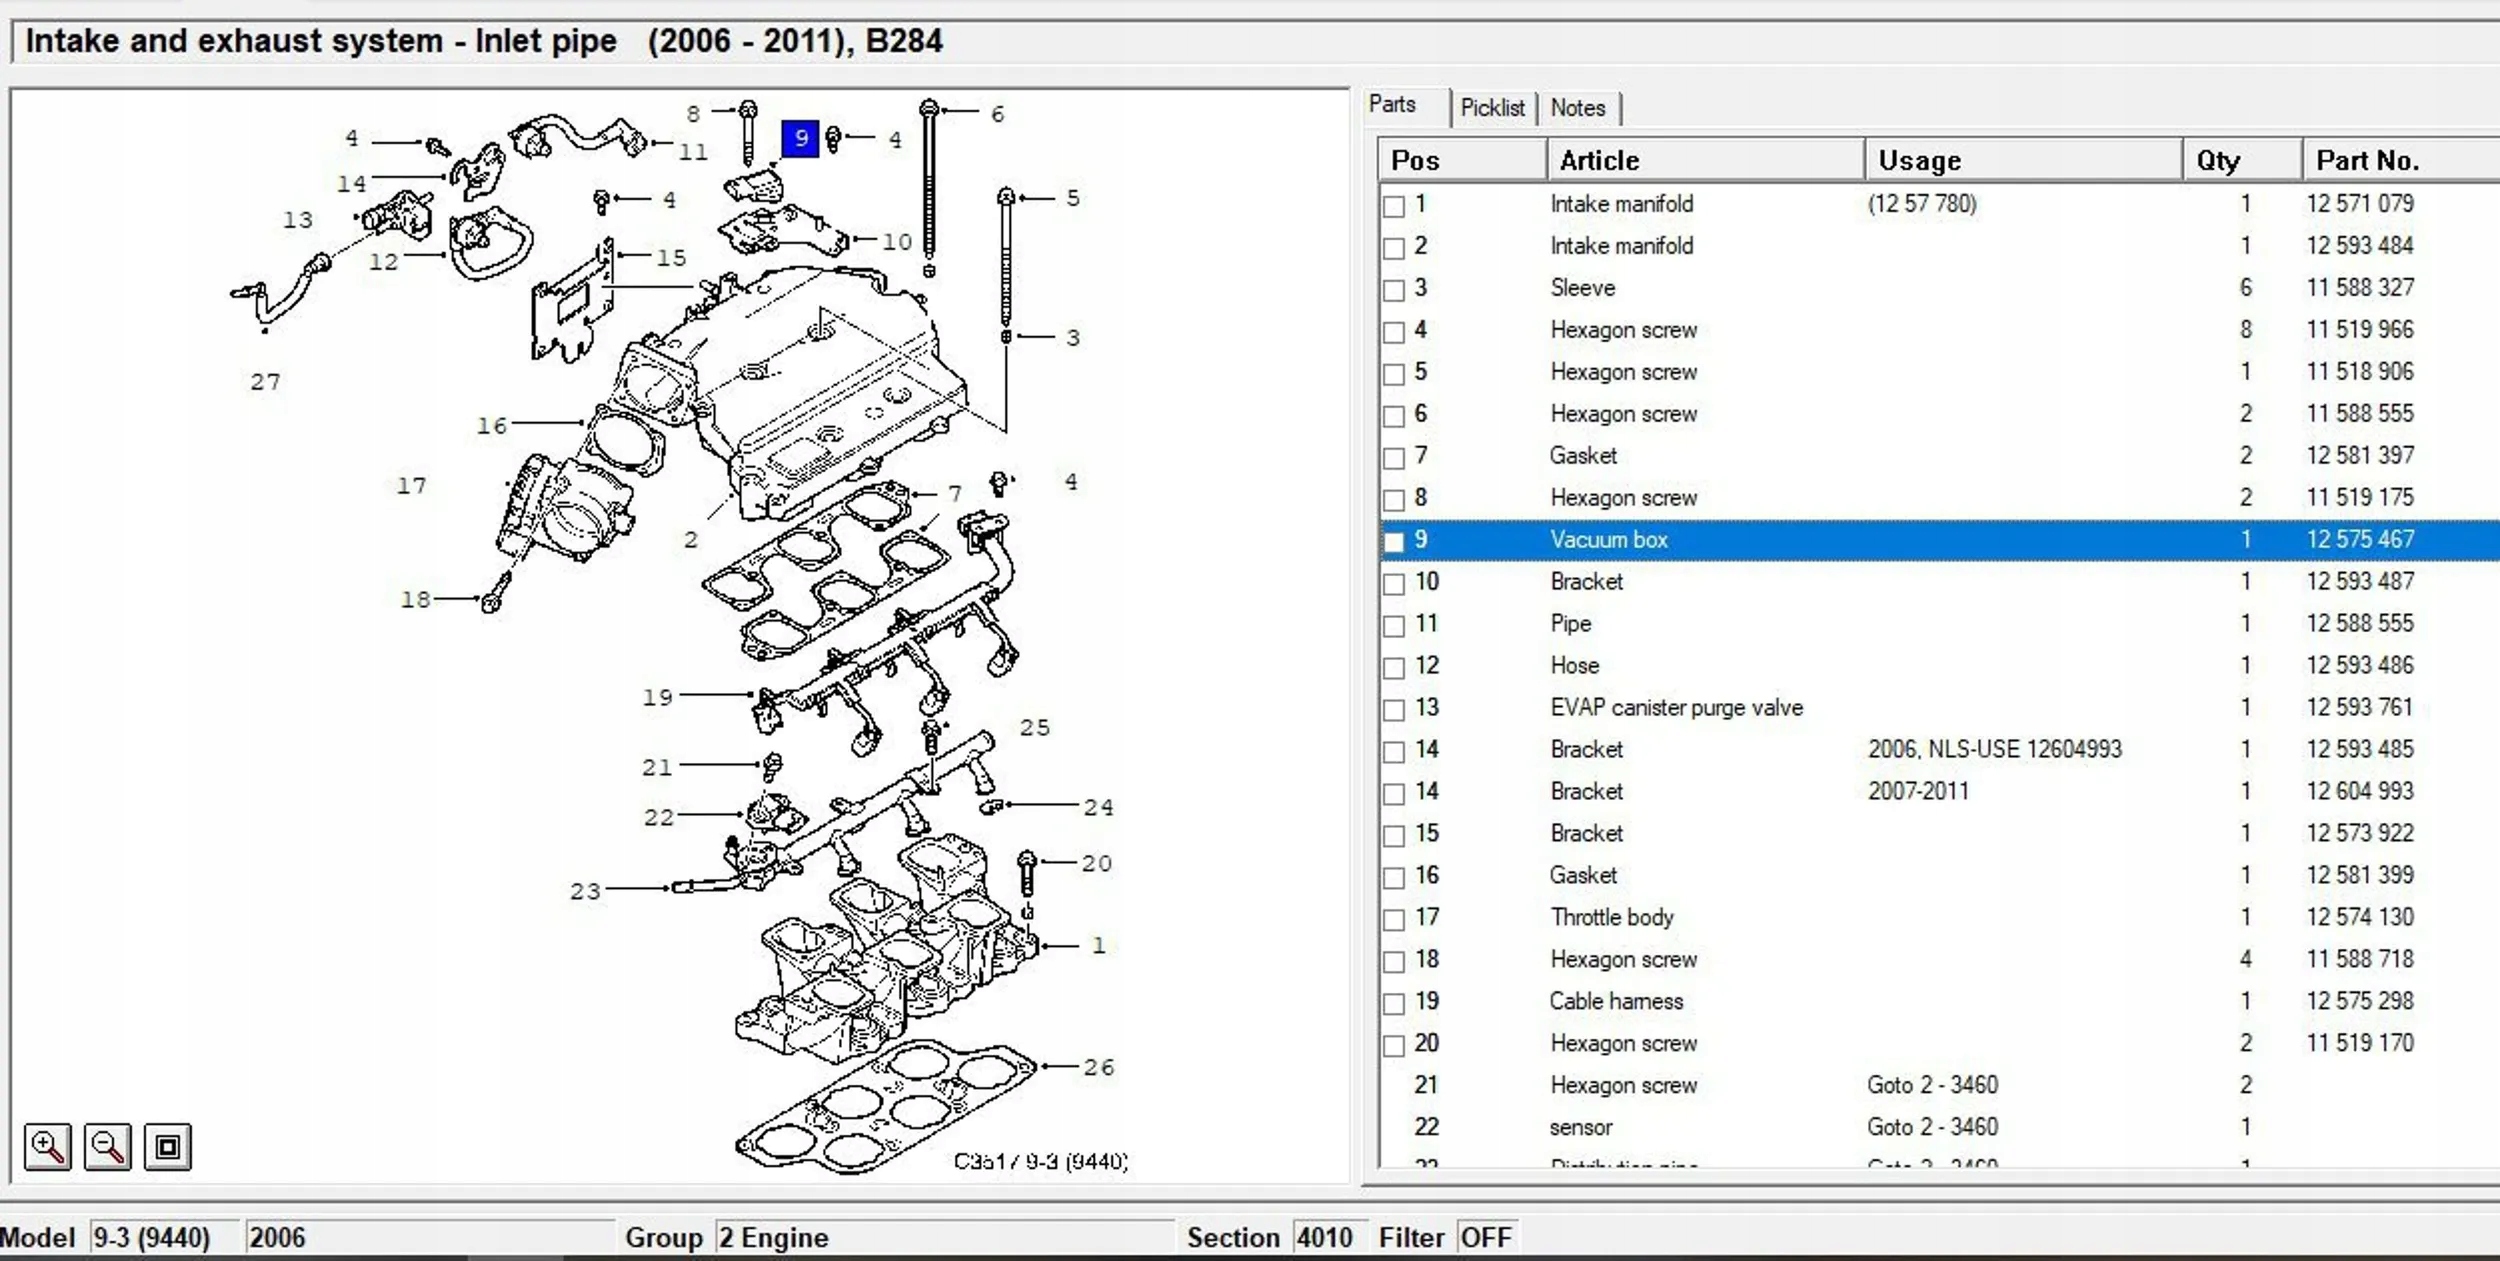Click the fit-to-window diagram icon

167,1146
